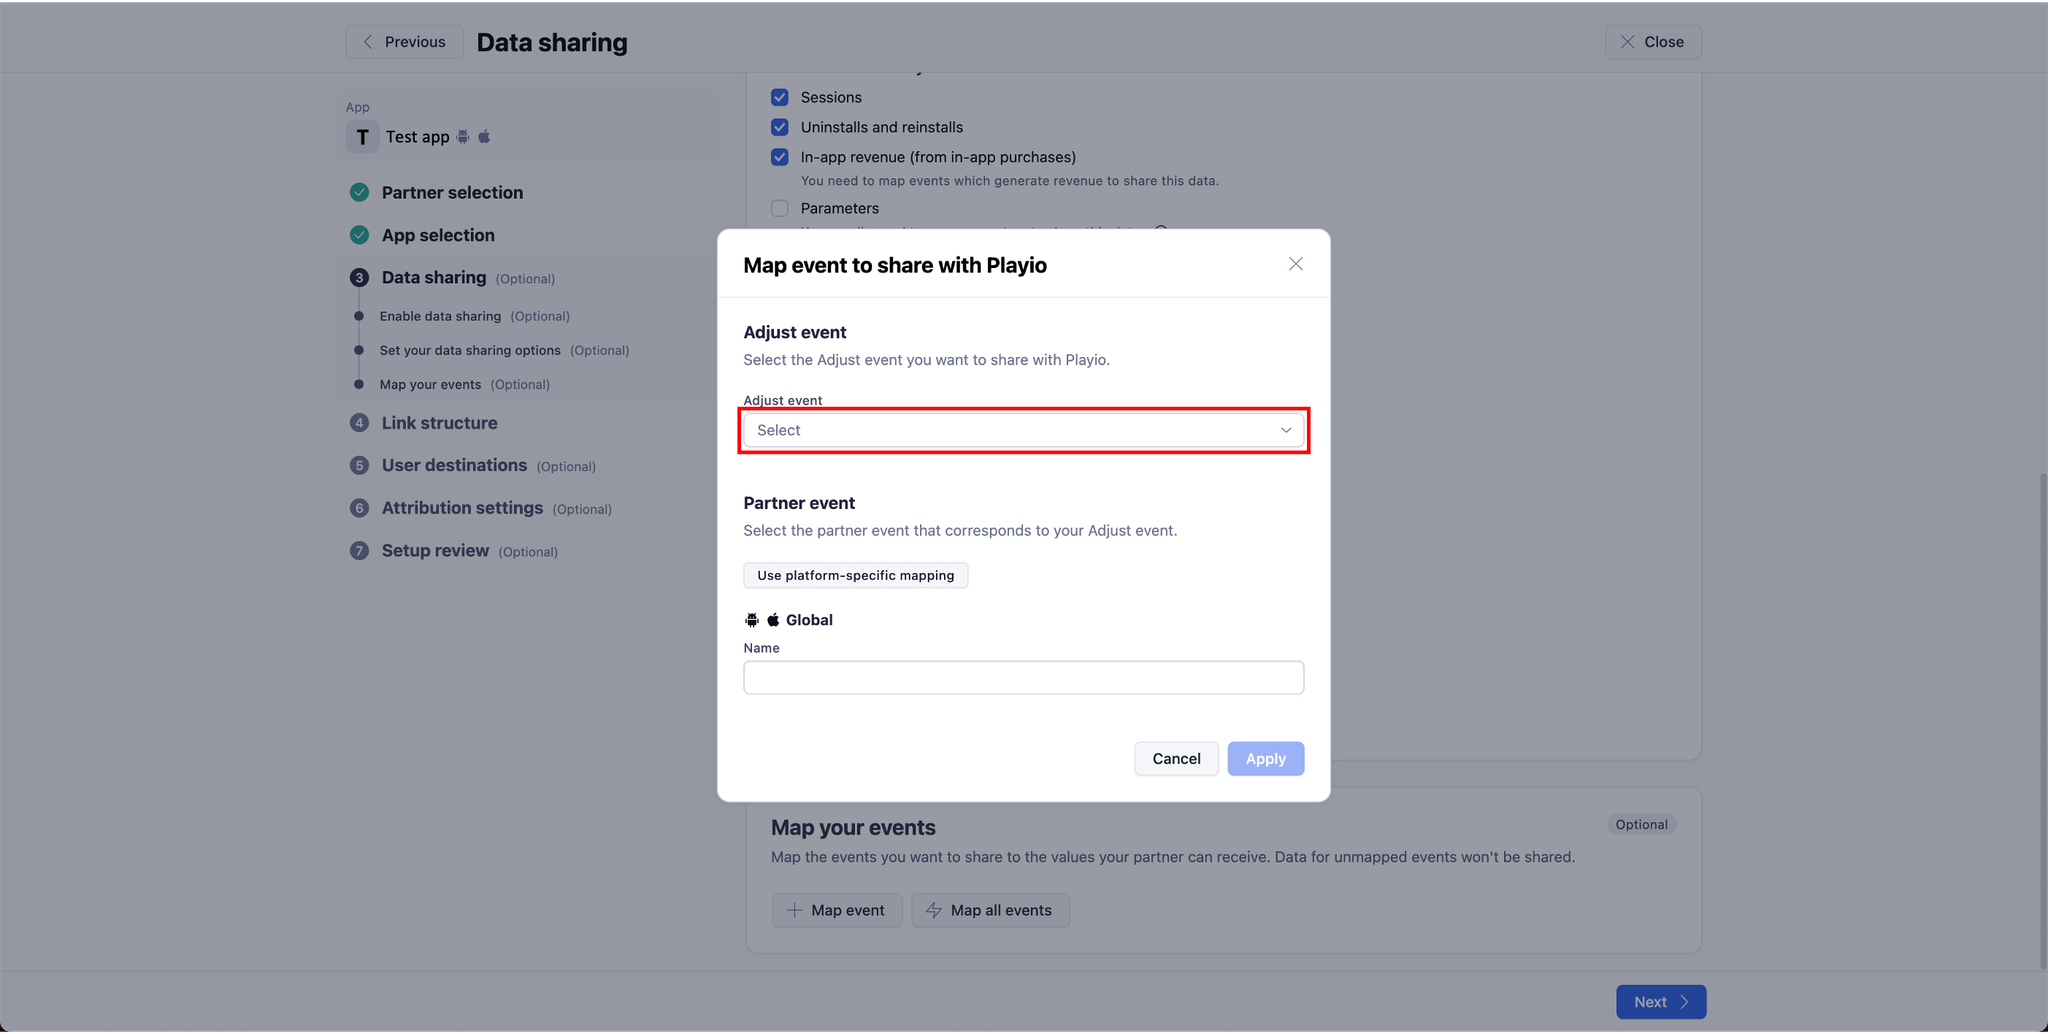
Task: Click Map all events button
Action: coord(990,910)
